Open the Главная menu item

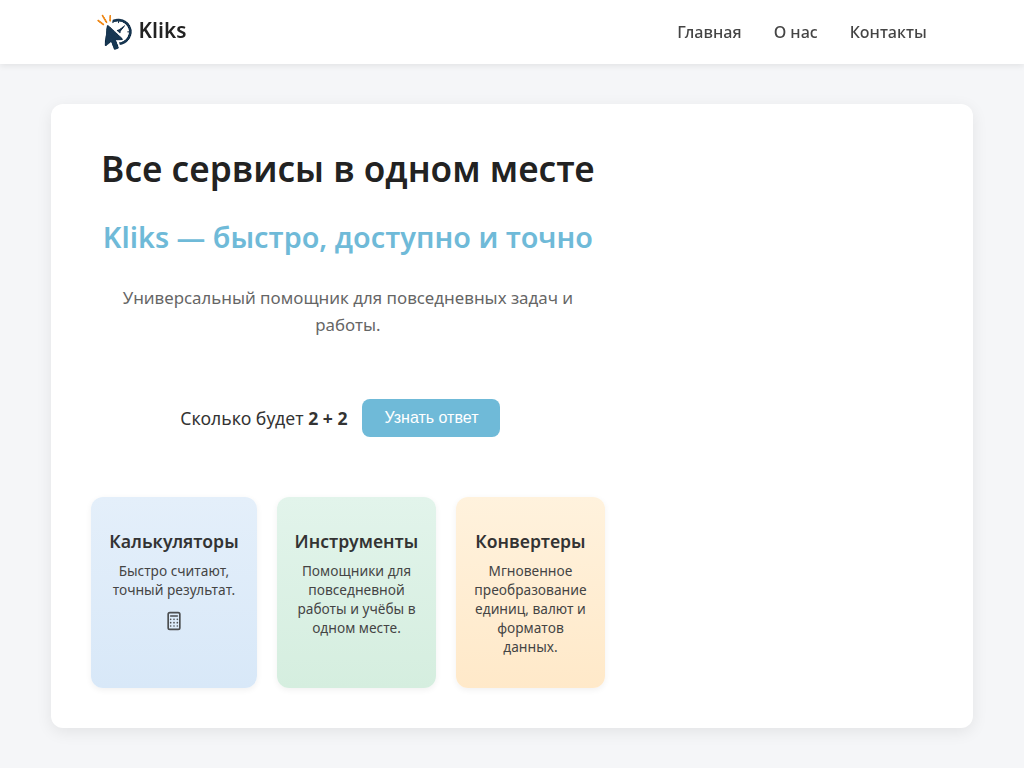pyautogui.click(x=709, y=32)
